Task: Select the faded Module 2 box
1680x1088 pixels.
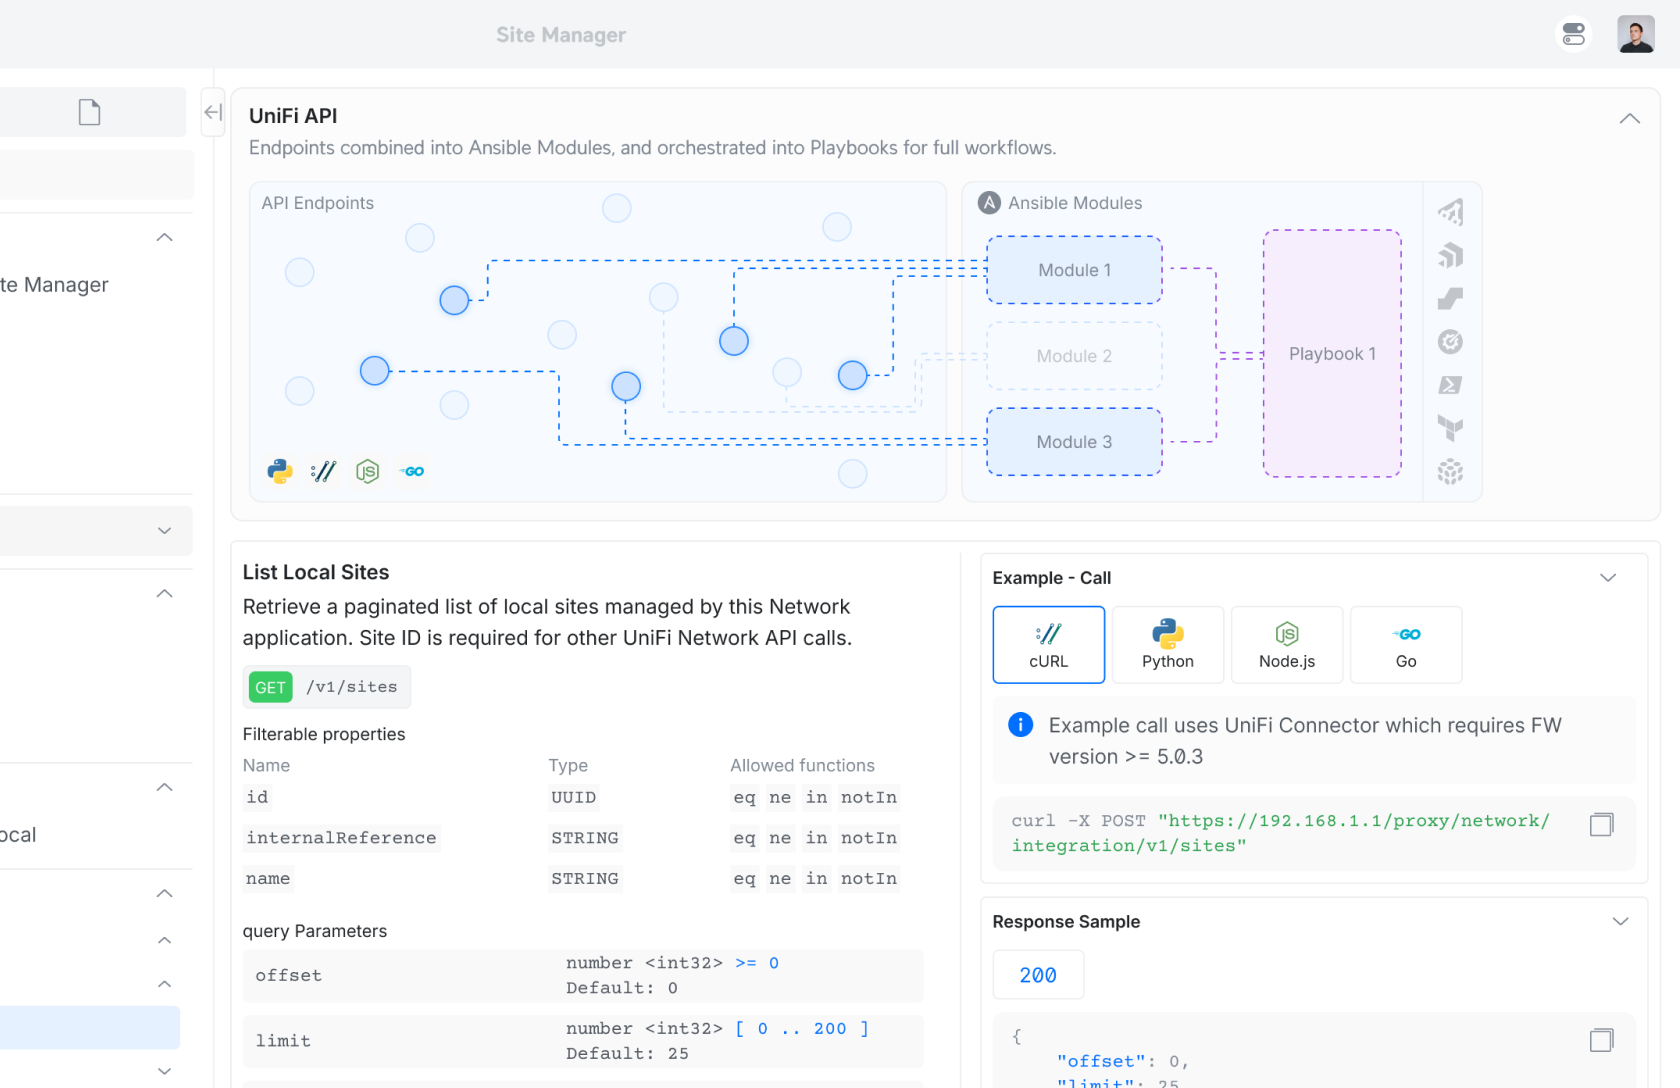Action: click(x=1074, y=356)
